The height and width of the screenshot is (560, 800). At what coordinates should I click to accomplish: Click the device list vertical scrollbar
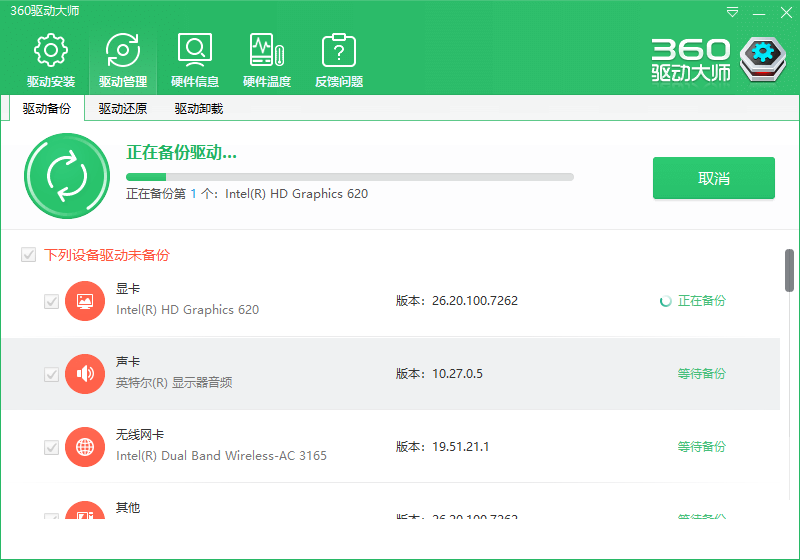pos(789,270)
